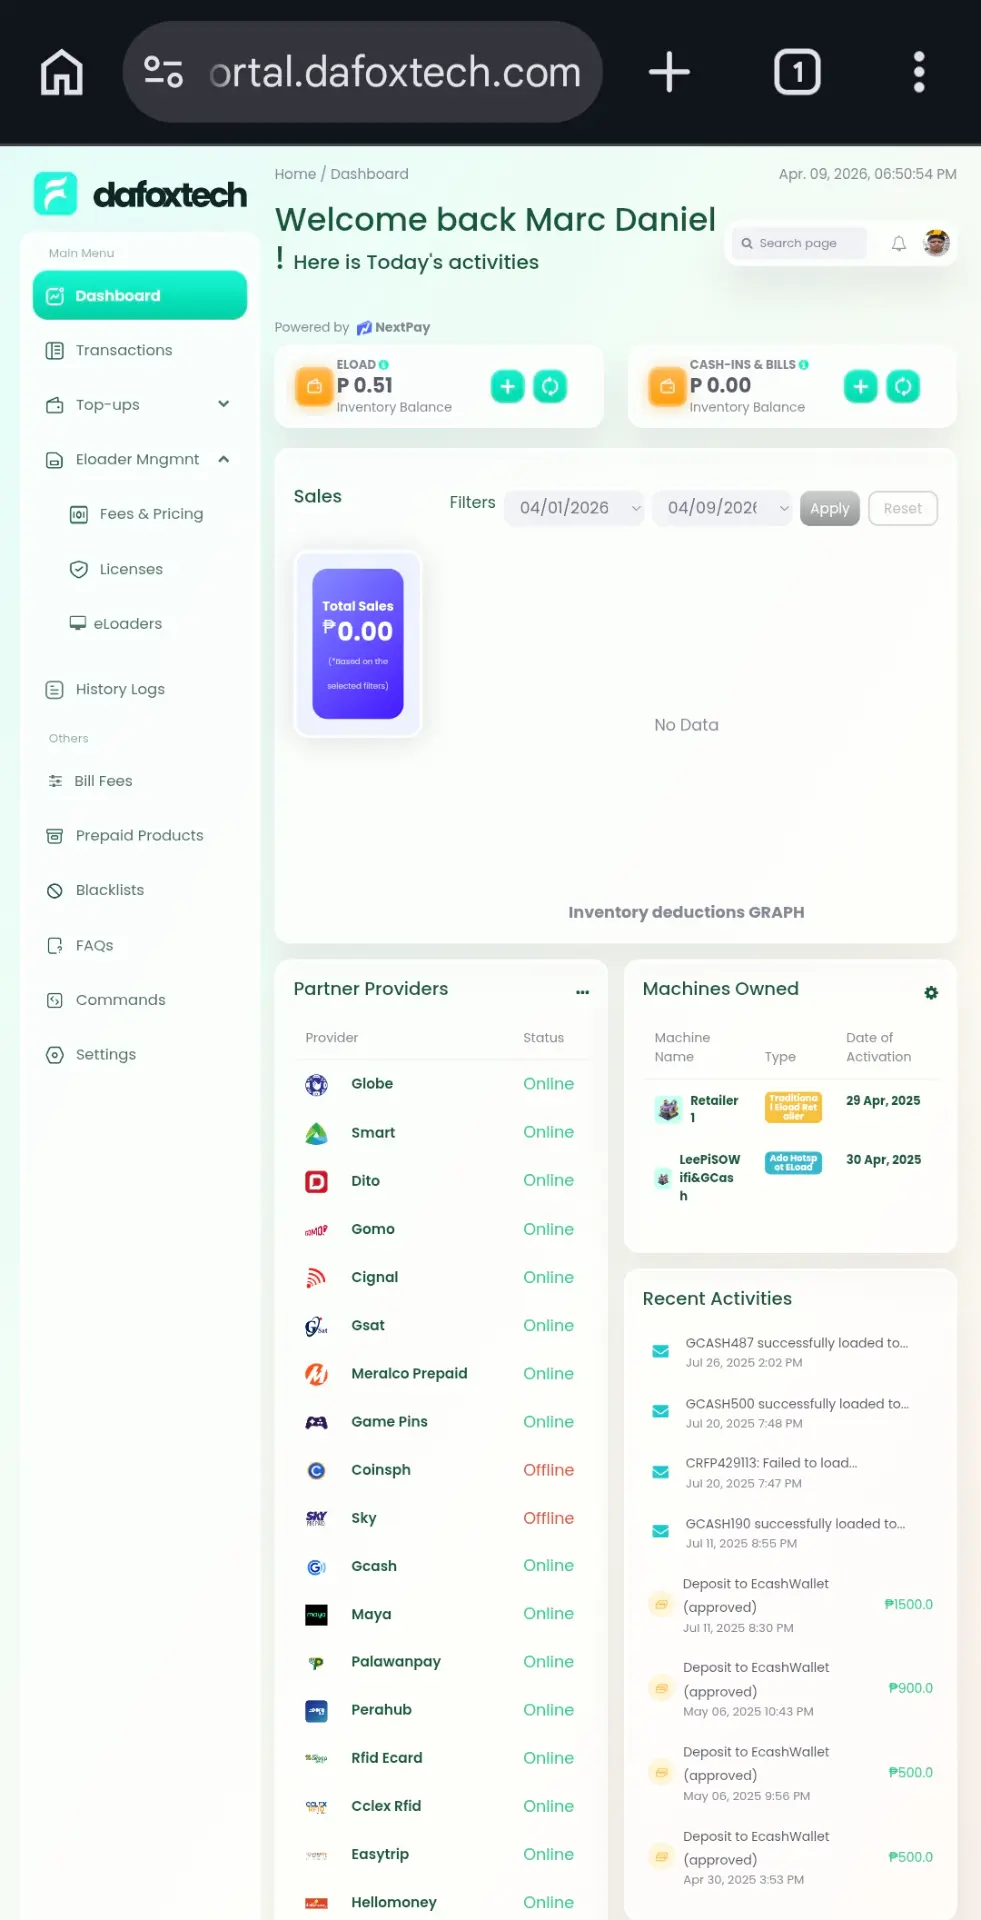The image size is (981, 1920).
Task: Click the Dito provider logo
Action: (316, 1181)
